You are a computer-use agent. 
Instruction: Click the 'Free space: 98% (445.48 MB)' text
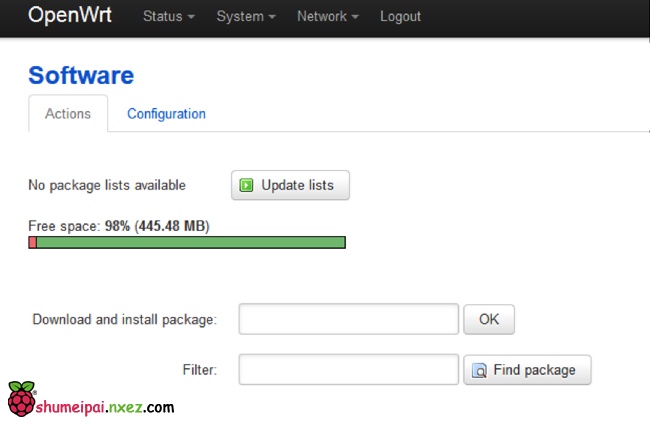coord(119,226)
